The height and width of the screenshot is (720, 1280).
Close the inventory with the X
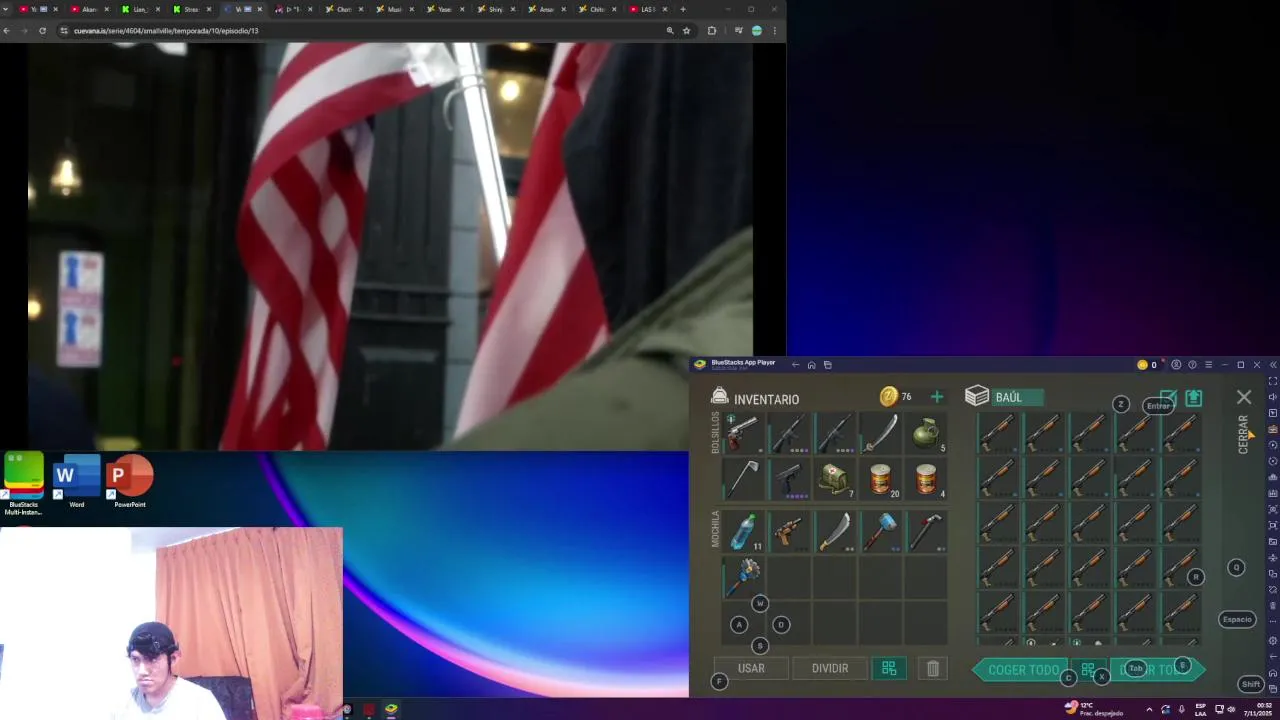pos(1244,397)
